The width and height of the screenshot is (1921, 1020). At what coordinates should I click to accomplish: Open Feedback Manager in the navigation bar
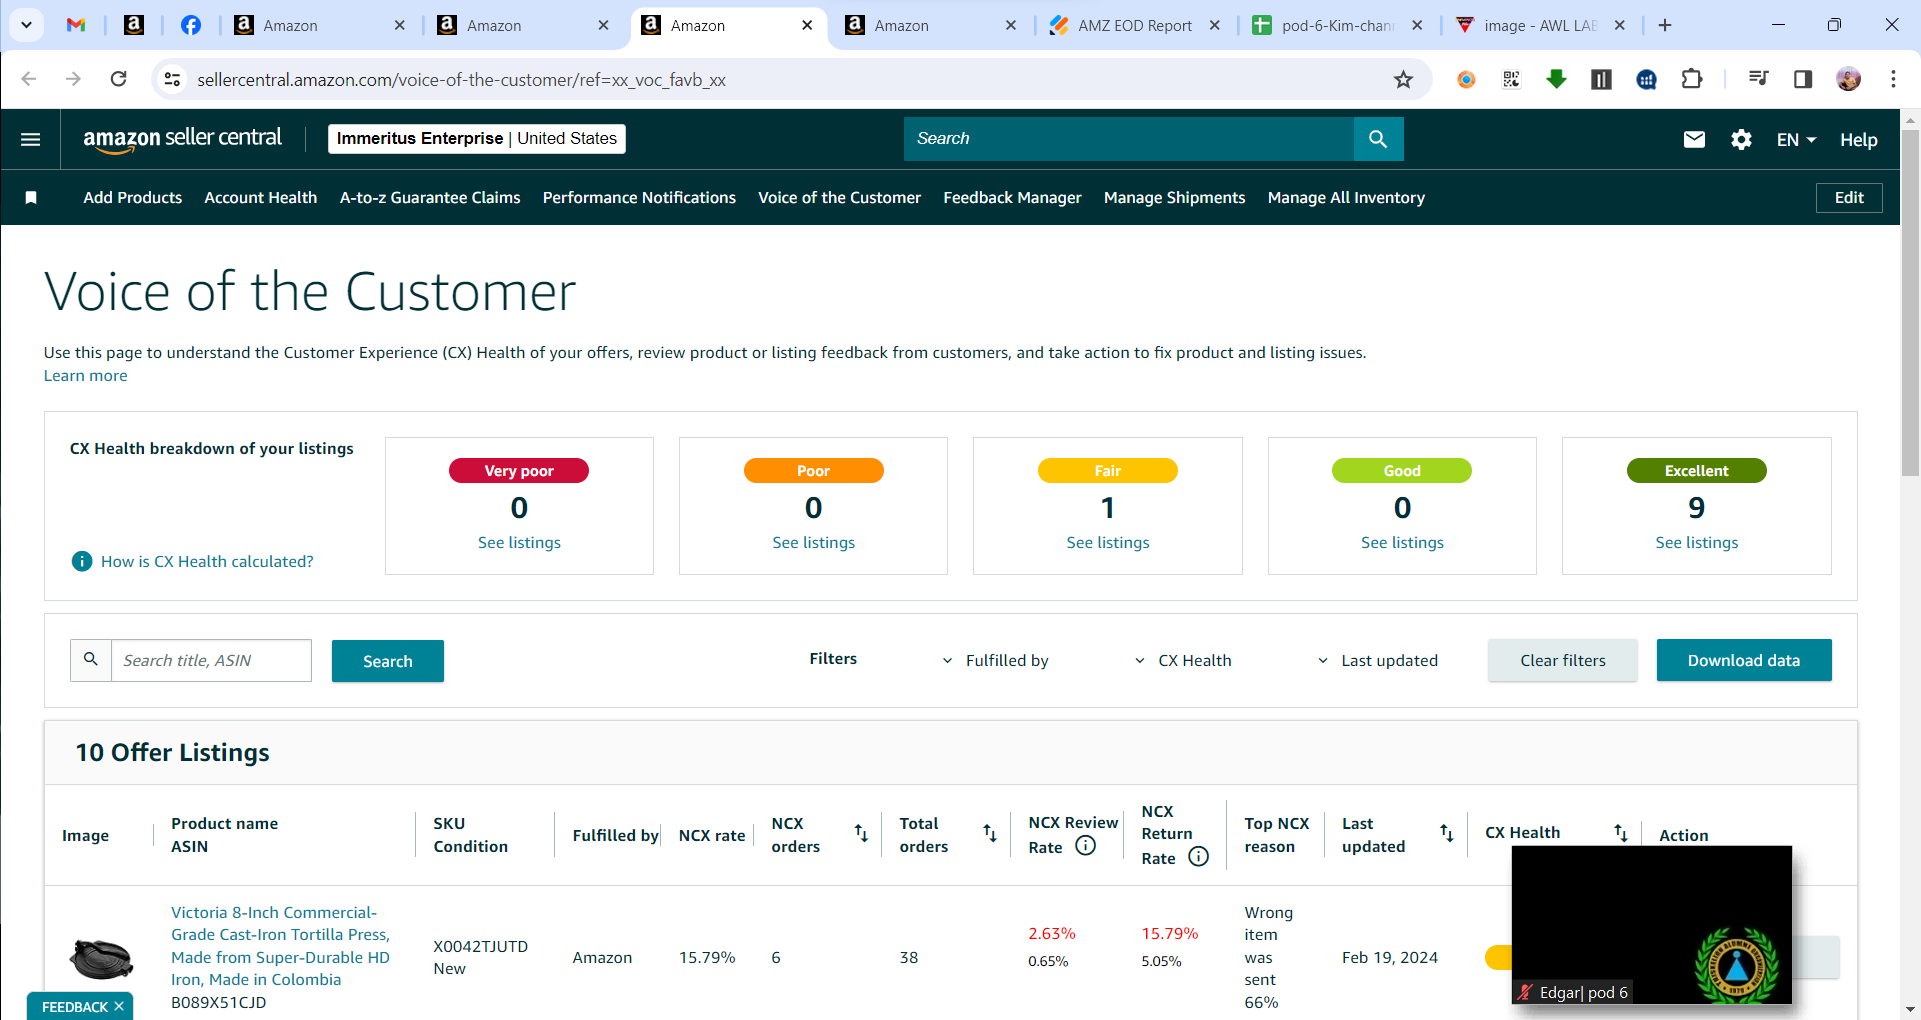pos(1012,198)
